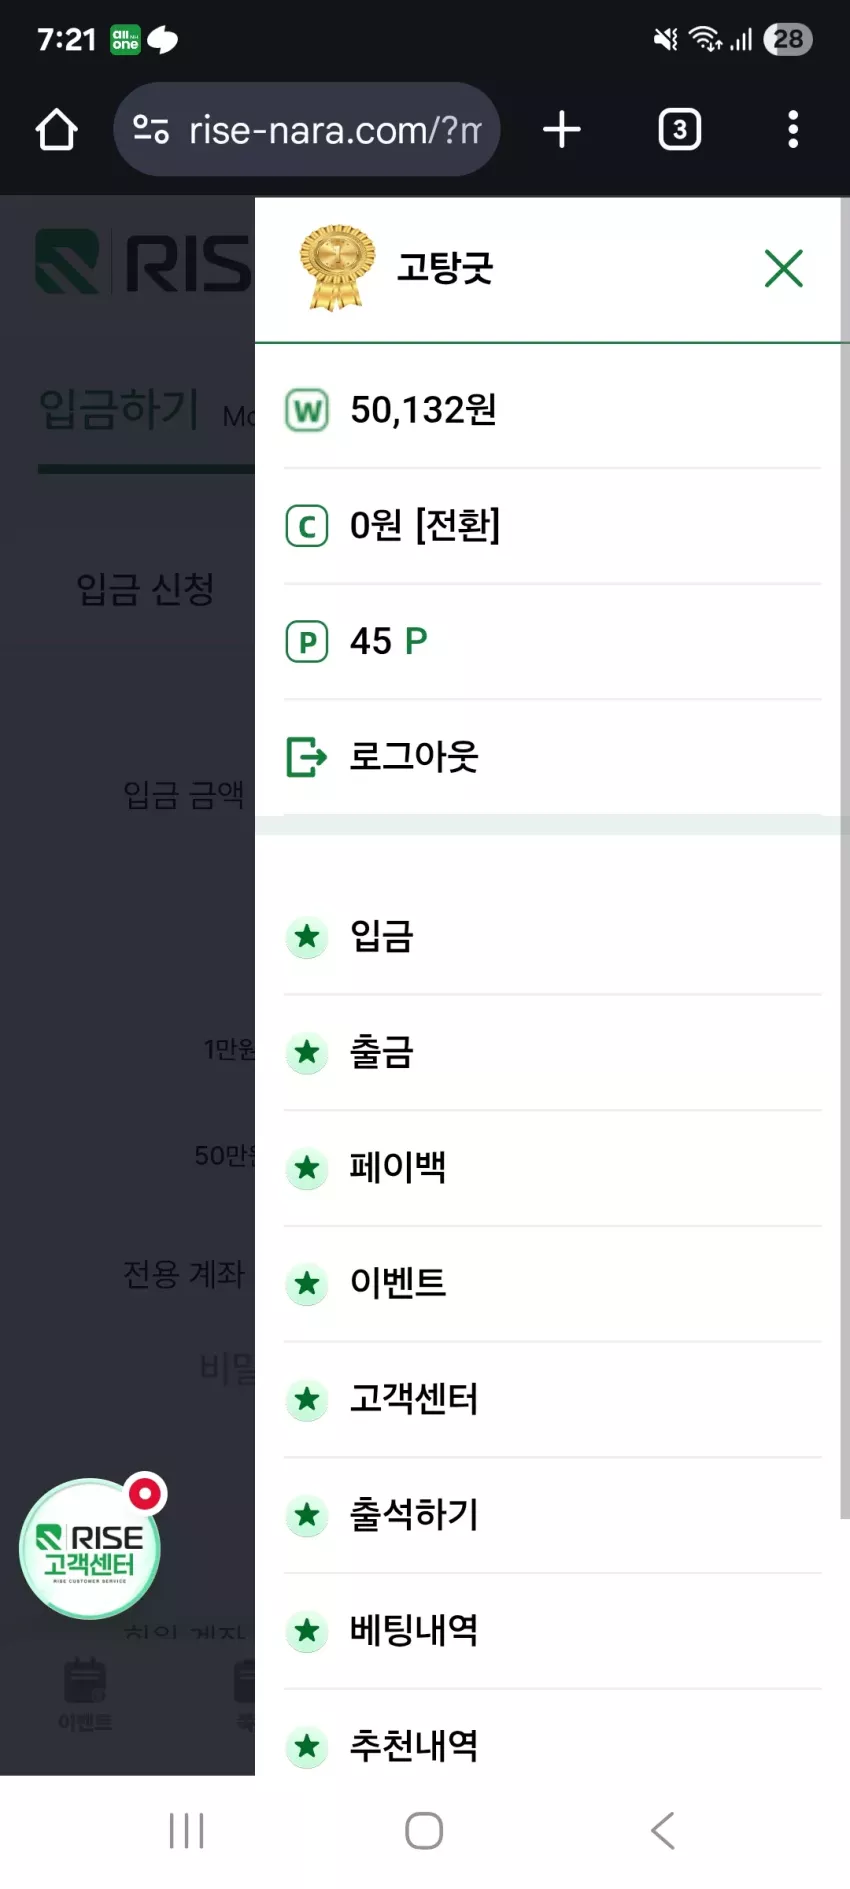Select 고객센터 in the side menu
Screen dimensions: 850x1889
coord(552,1399)
